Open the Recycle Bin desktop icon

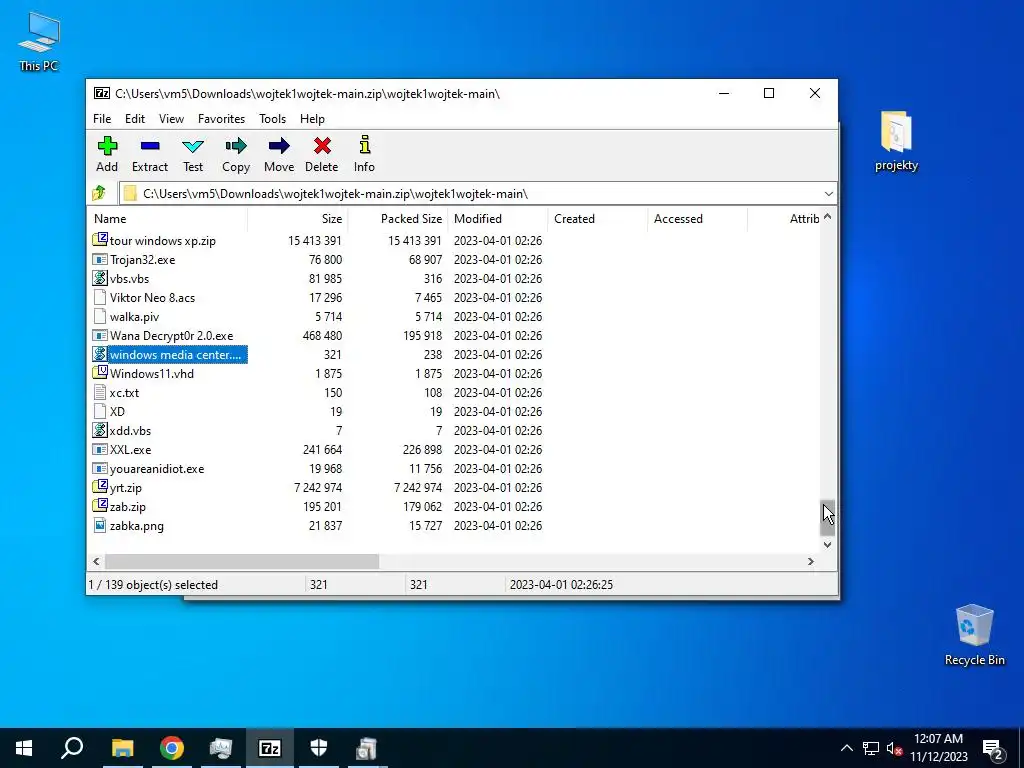974,634
